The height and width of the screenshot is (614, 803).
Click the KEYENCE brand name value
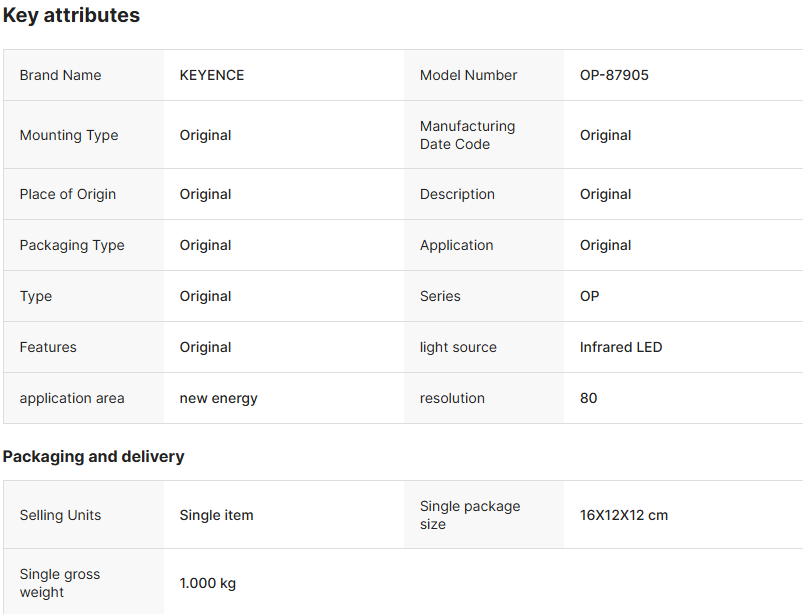[212, 75]
